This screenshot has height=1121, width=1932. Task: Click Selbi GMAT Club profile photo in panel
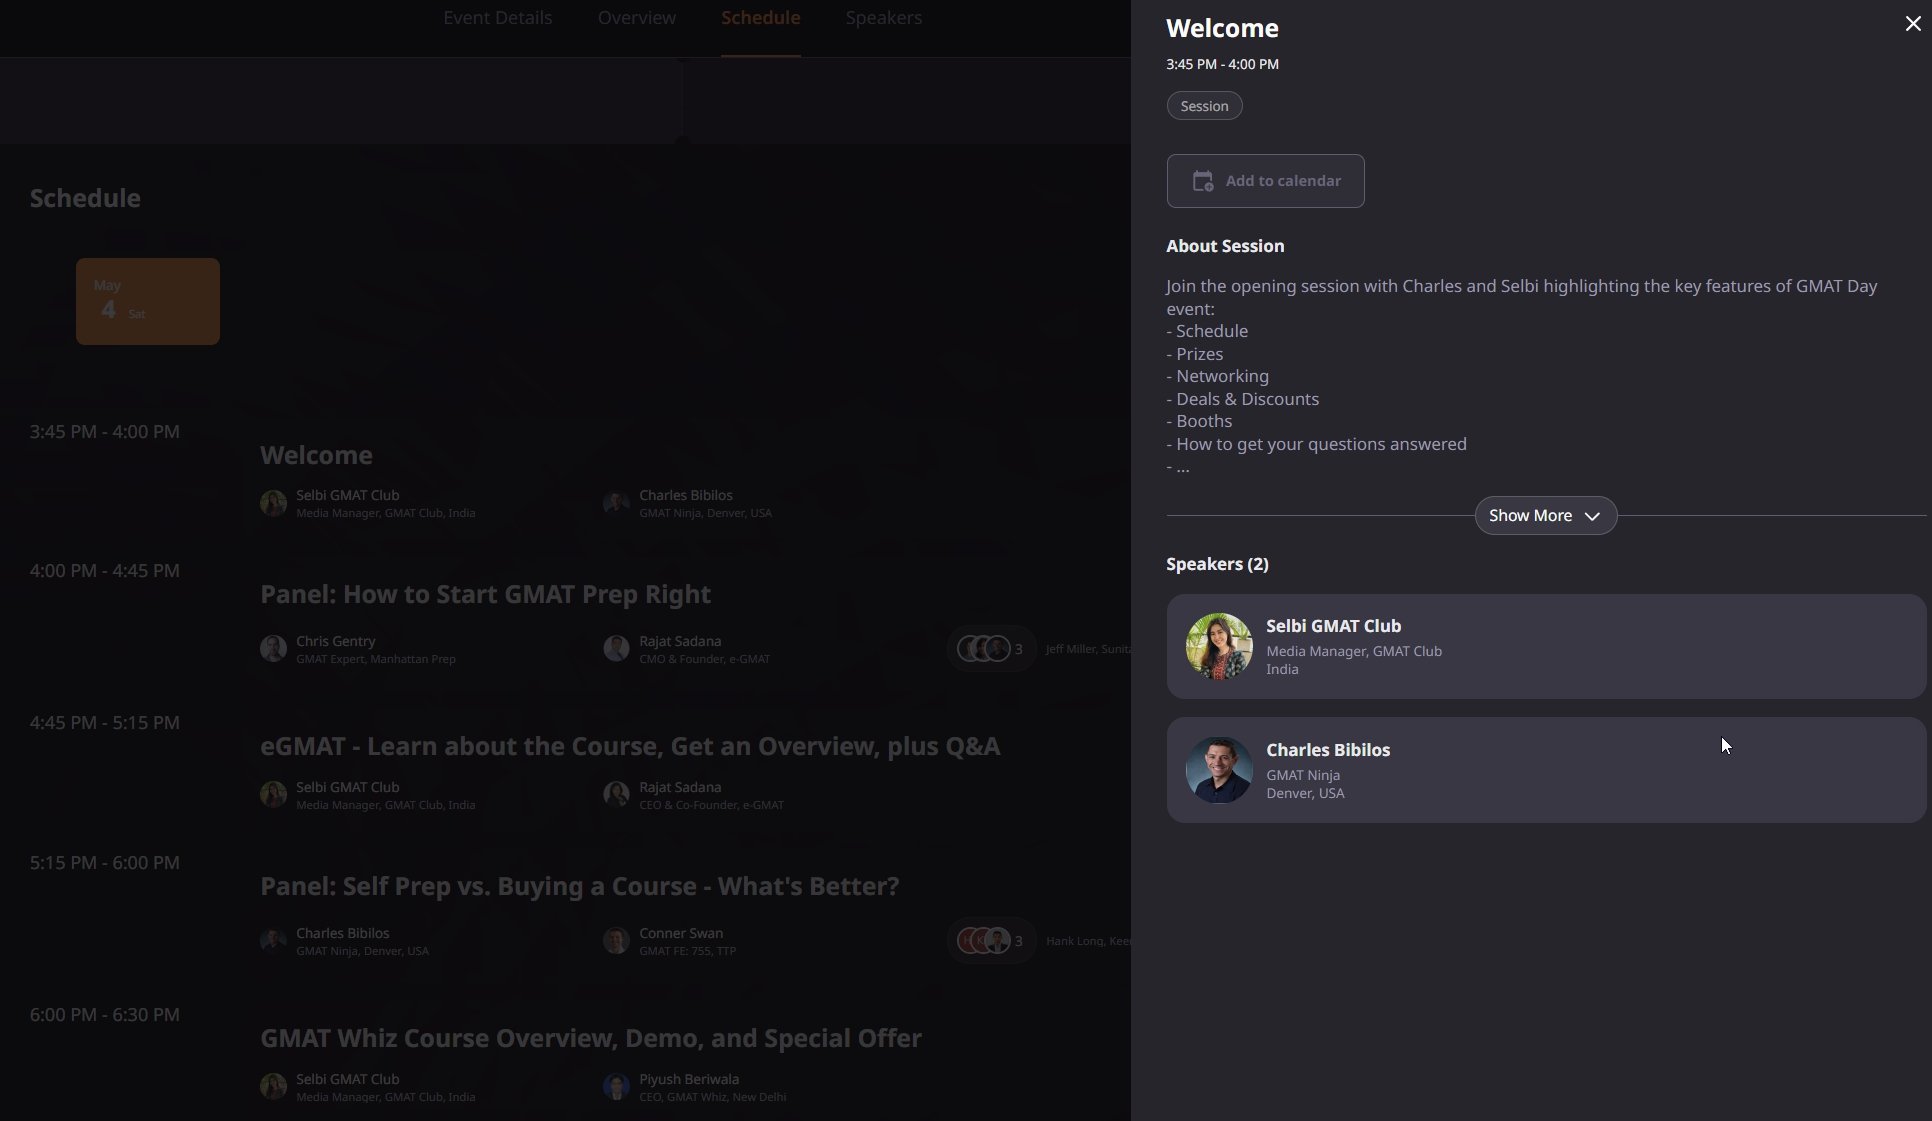pos(1219,647)
